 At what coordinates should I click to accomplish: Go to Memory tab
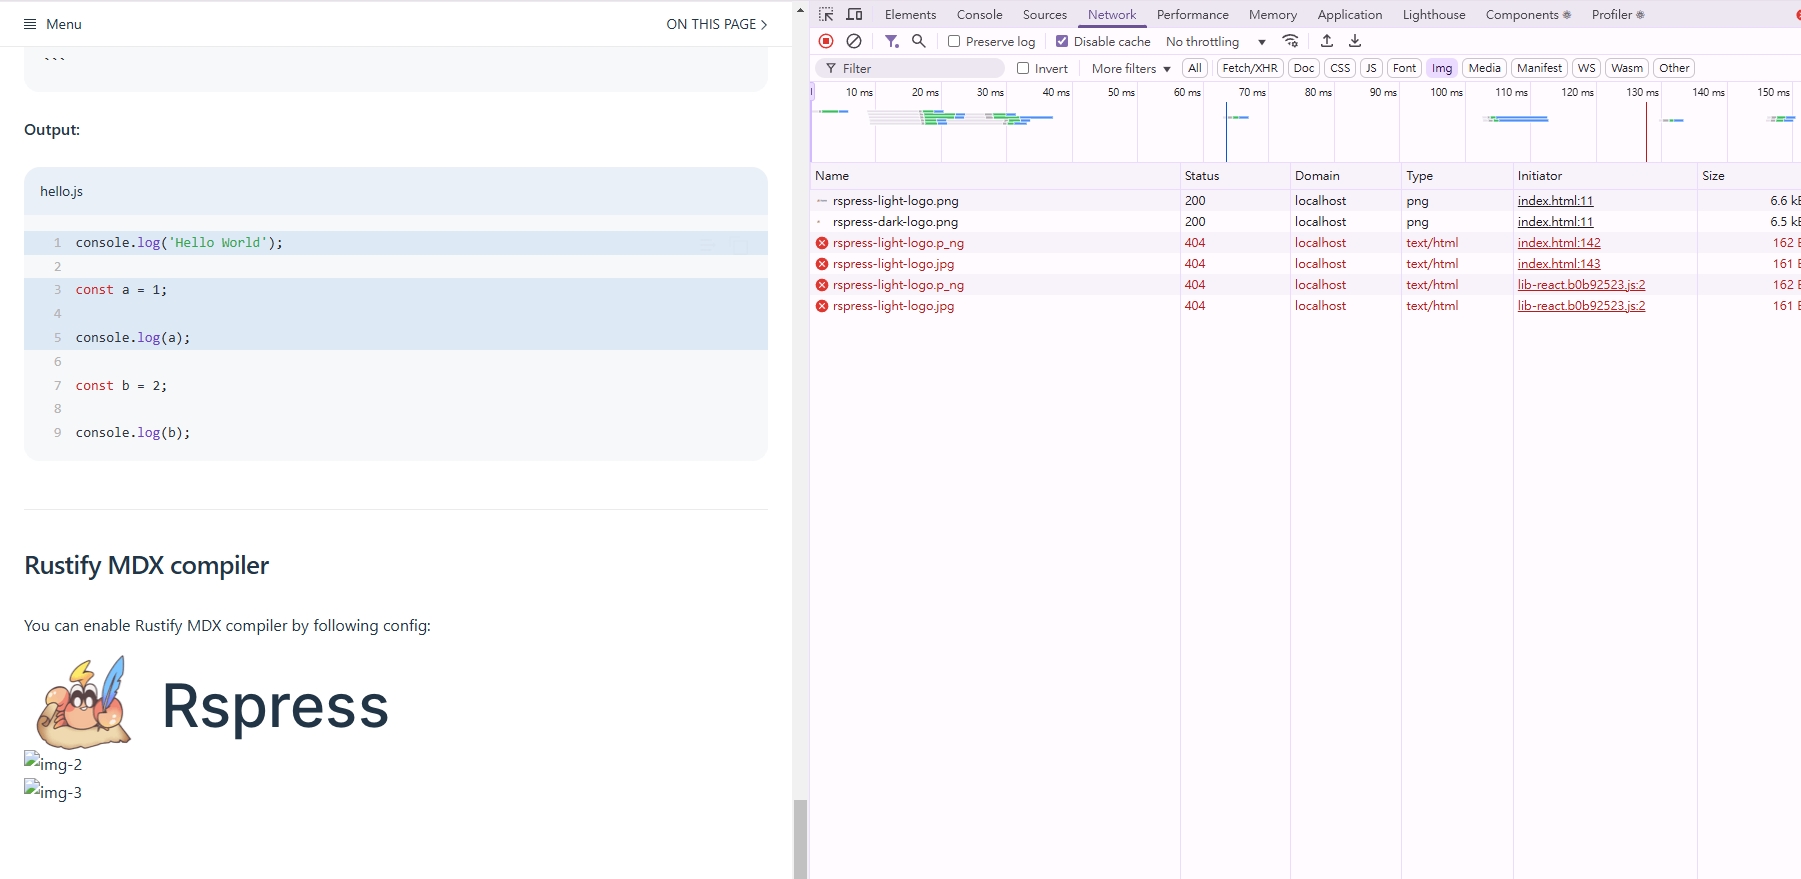coord(1272,14)
